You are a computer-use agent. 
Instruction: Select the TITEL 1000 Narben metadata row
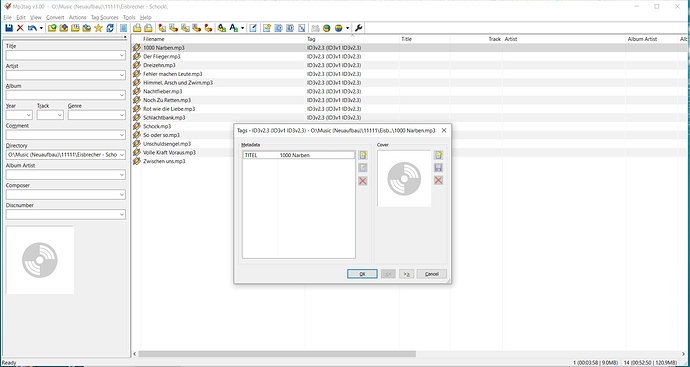298,155
